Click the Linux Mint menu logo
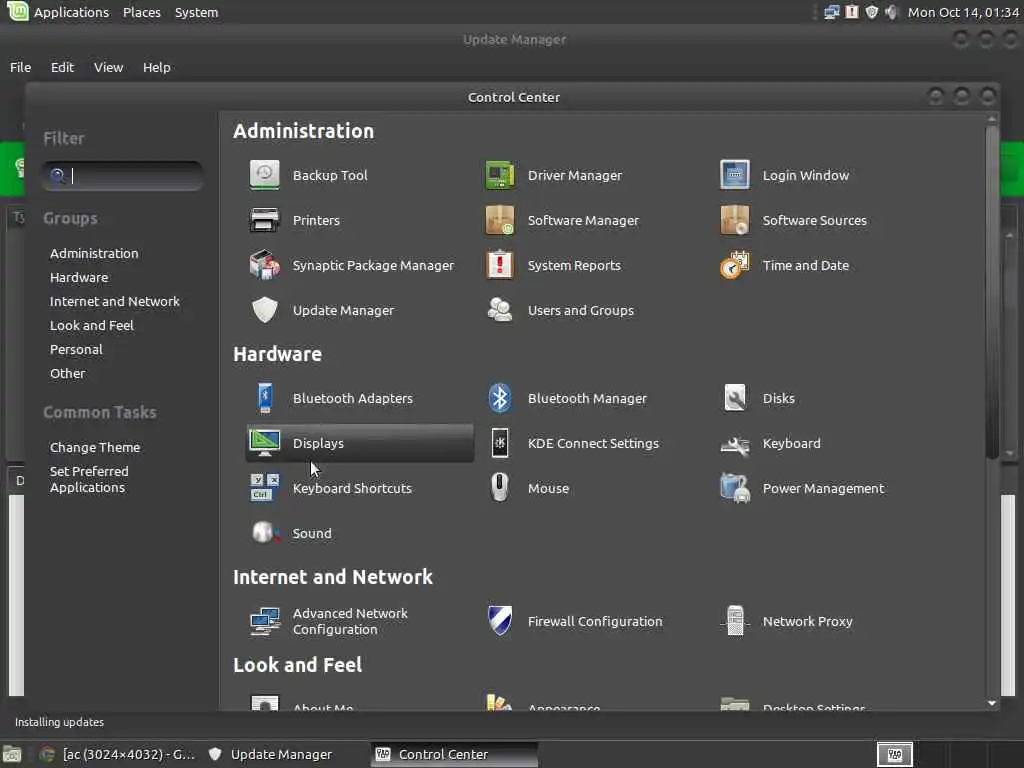The image size is (1024, 768). pos(17,11)
